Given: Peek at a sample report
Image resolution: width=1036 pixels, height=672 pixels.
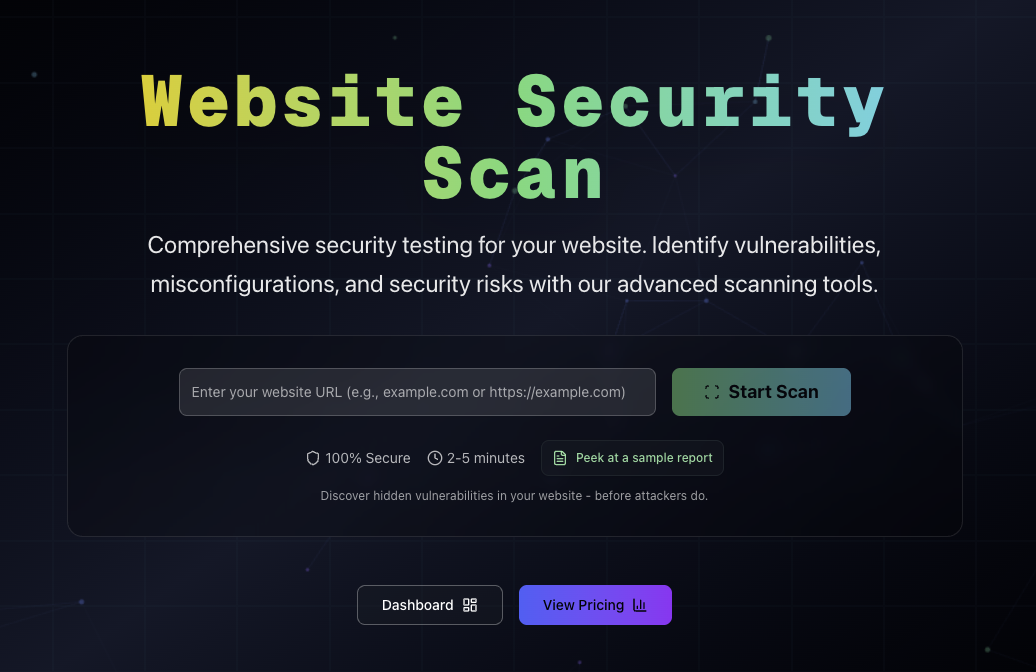Looking at the screenshot, I should (x=632, y=458).
